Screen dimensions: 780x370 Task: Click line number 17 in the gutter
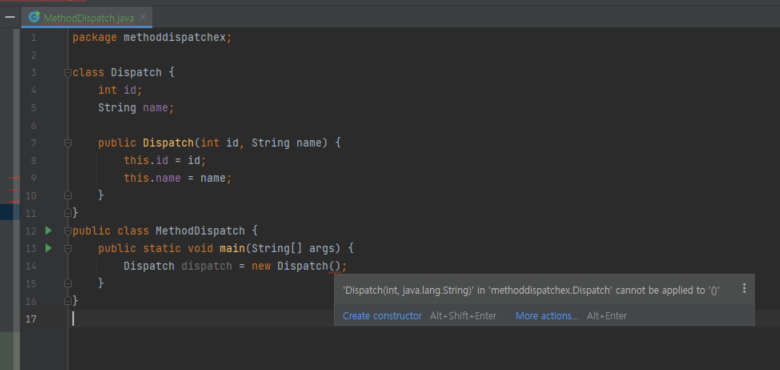(31, 319)
